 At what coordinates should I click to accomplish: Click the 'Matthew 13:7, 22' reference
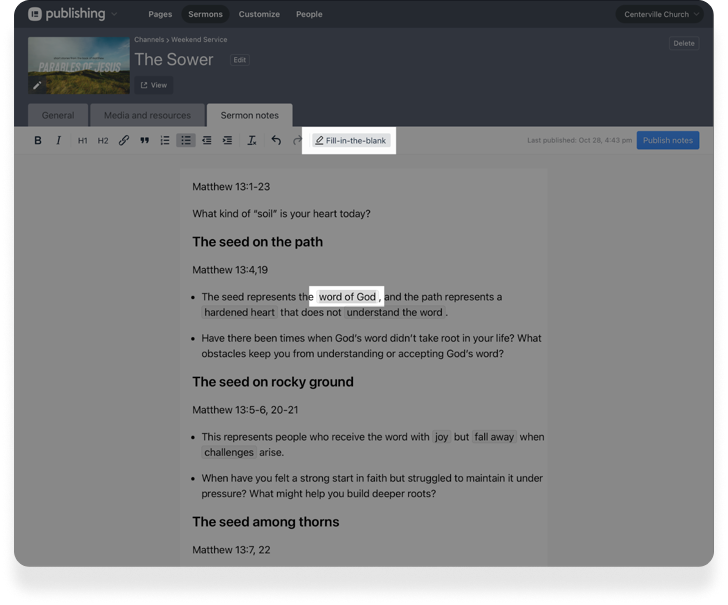(231, 550)
